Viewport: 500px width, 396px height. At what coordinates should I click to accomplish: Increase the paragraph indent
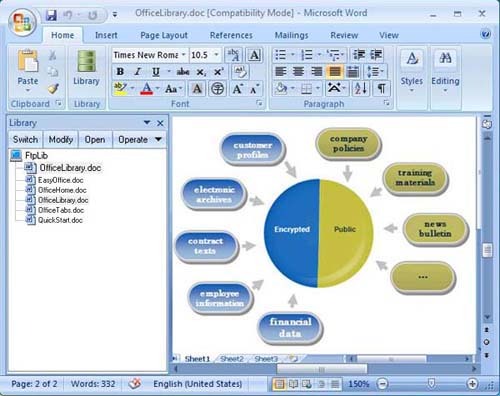click(x=376, y=55)
